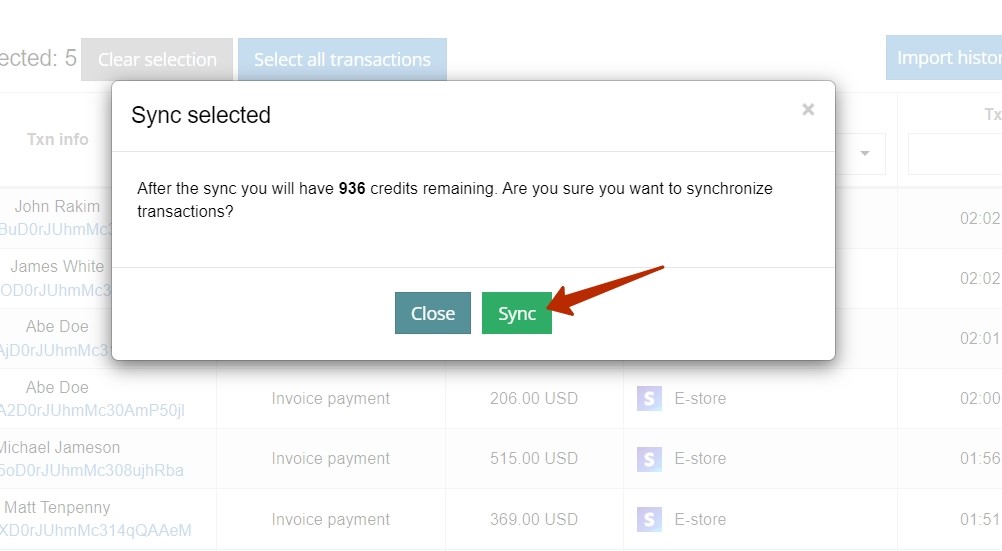Click E-store icon in 515.00 USD row

649,458
